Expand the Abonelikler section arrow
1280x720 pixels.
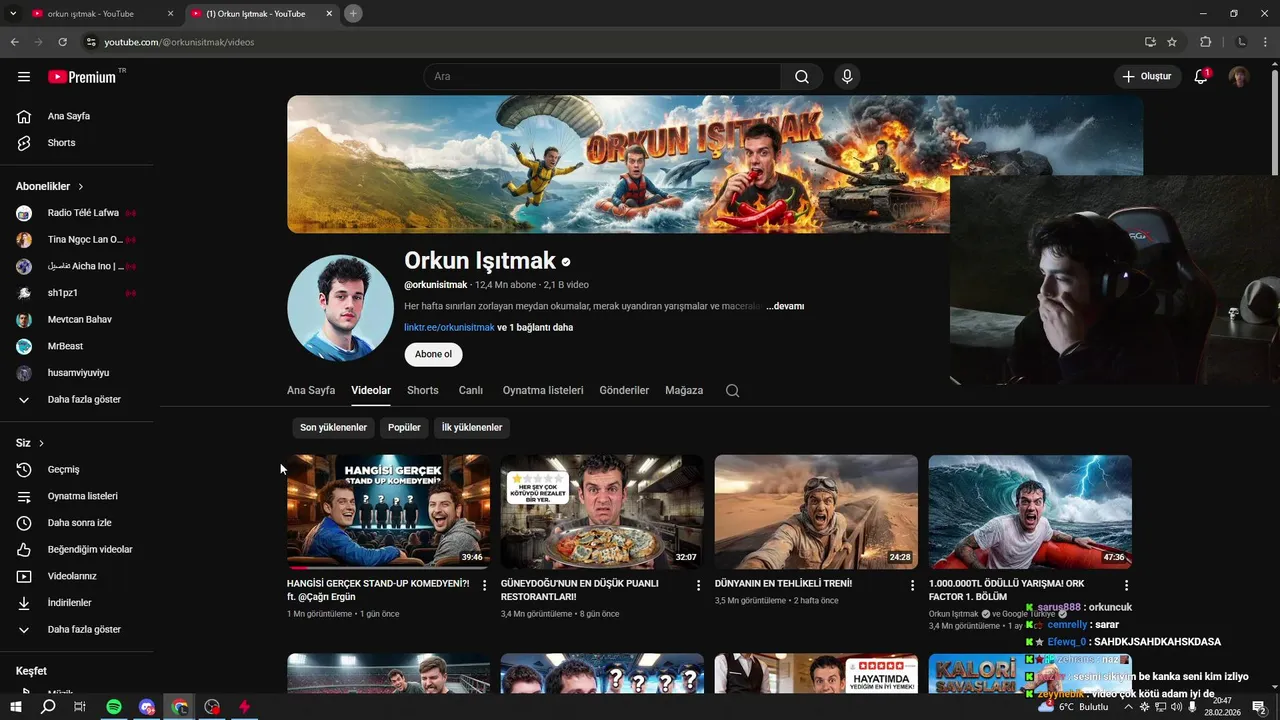(x=81, y=187)
